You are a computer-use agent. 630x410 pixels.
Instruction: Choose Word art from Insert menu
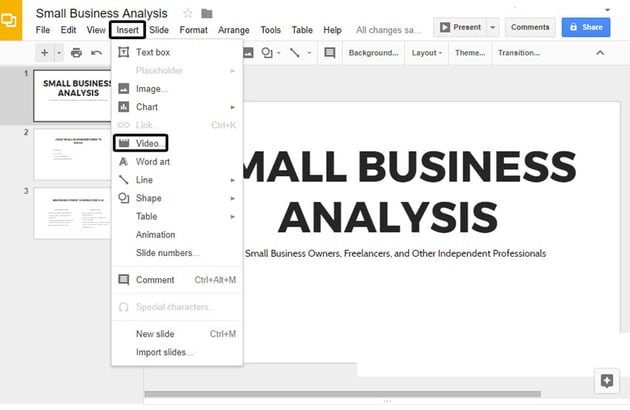tap(177, 162)
